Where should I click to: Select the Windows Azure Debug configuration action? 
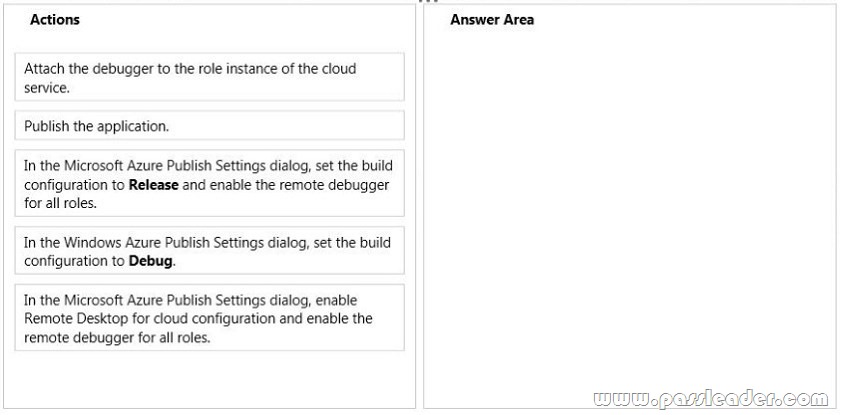coord(209,250)
